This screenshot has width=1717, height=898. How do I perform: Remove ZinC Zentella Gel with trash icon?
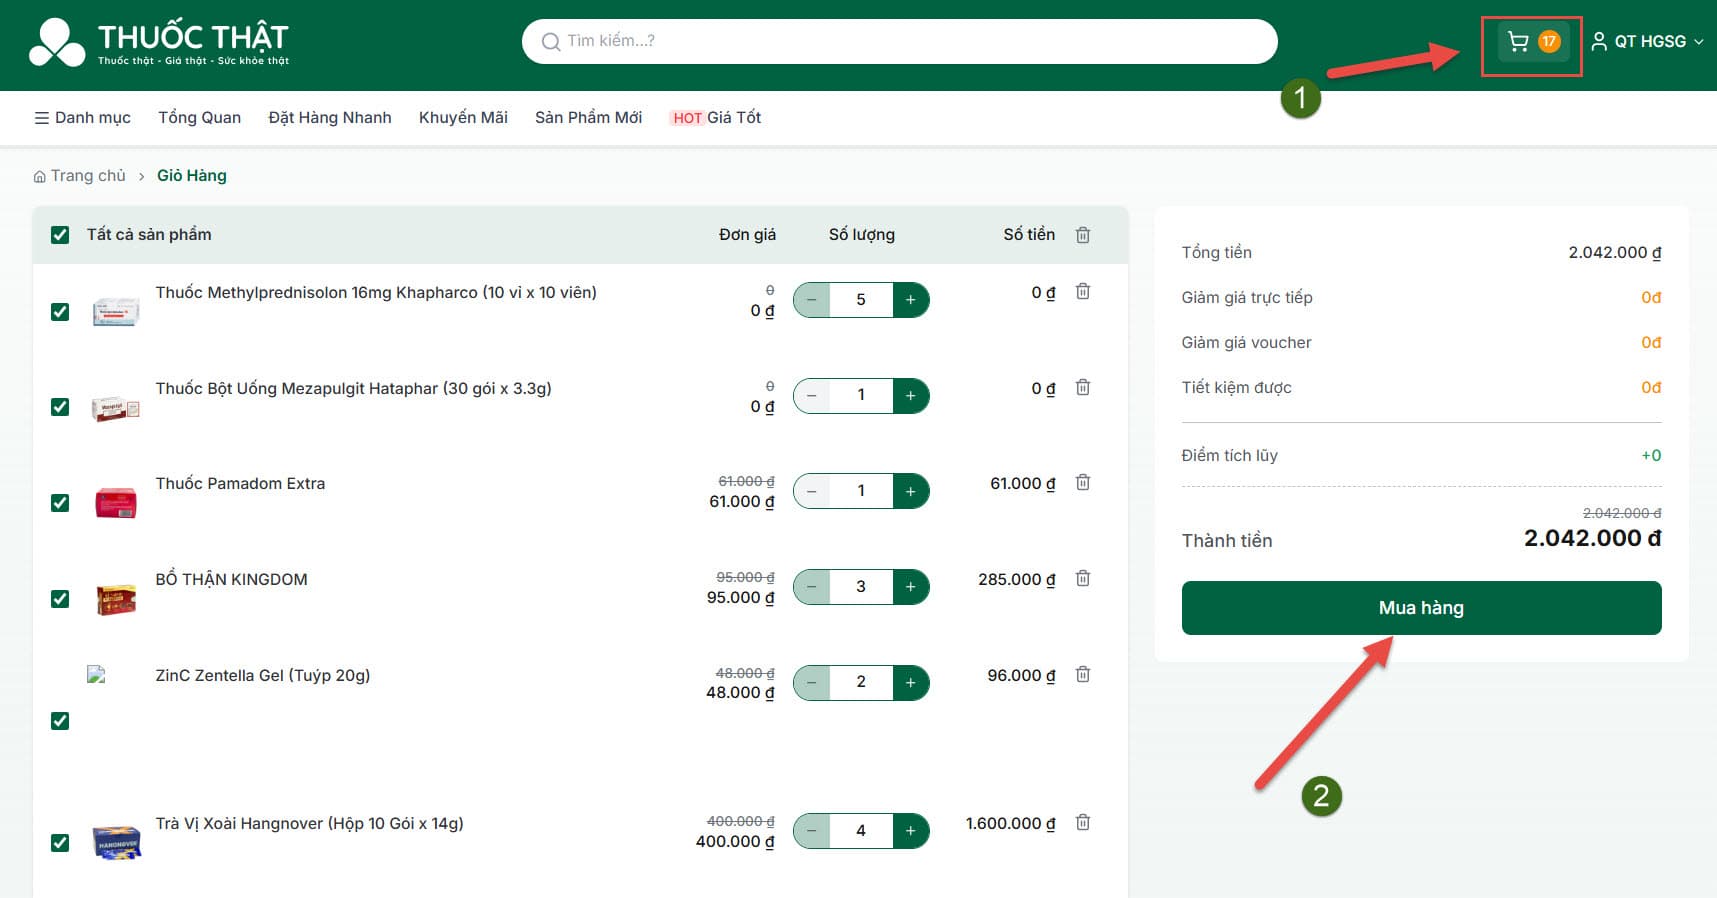pyautogui.click(x=1082, y=675)
